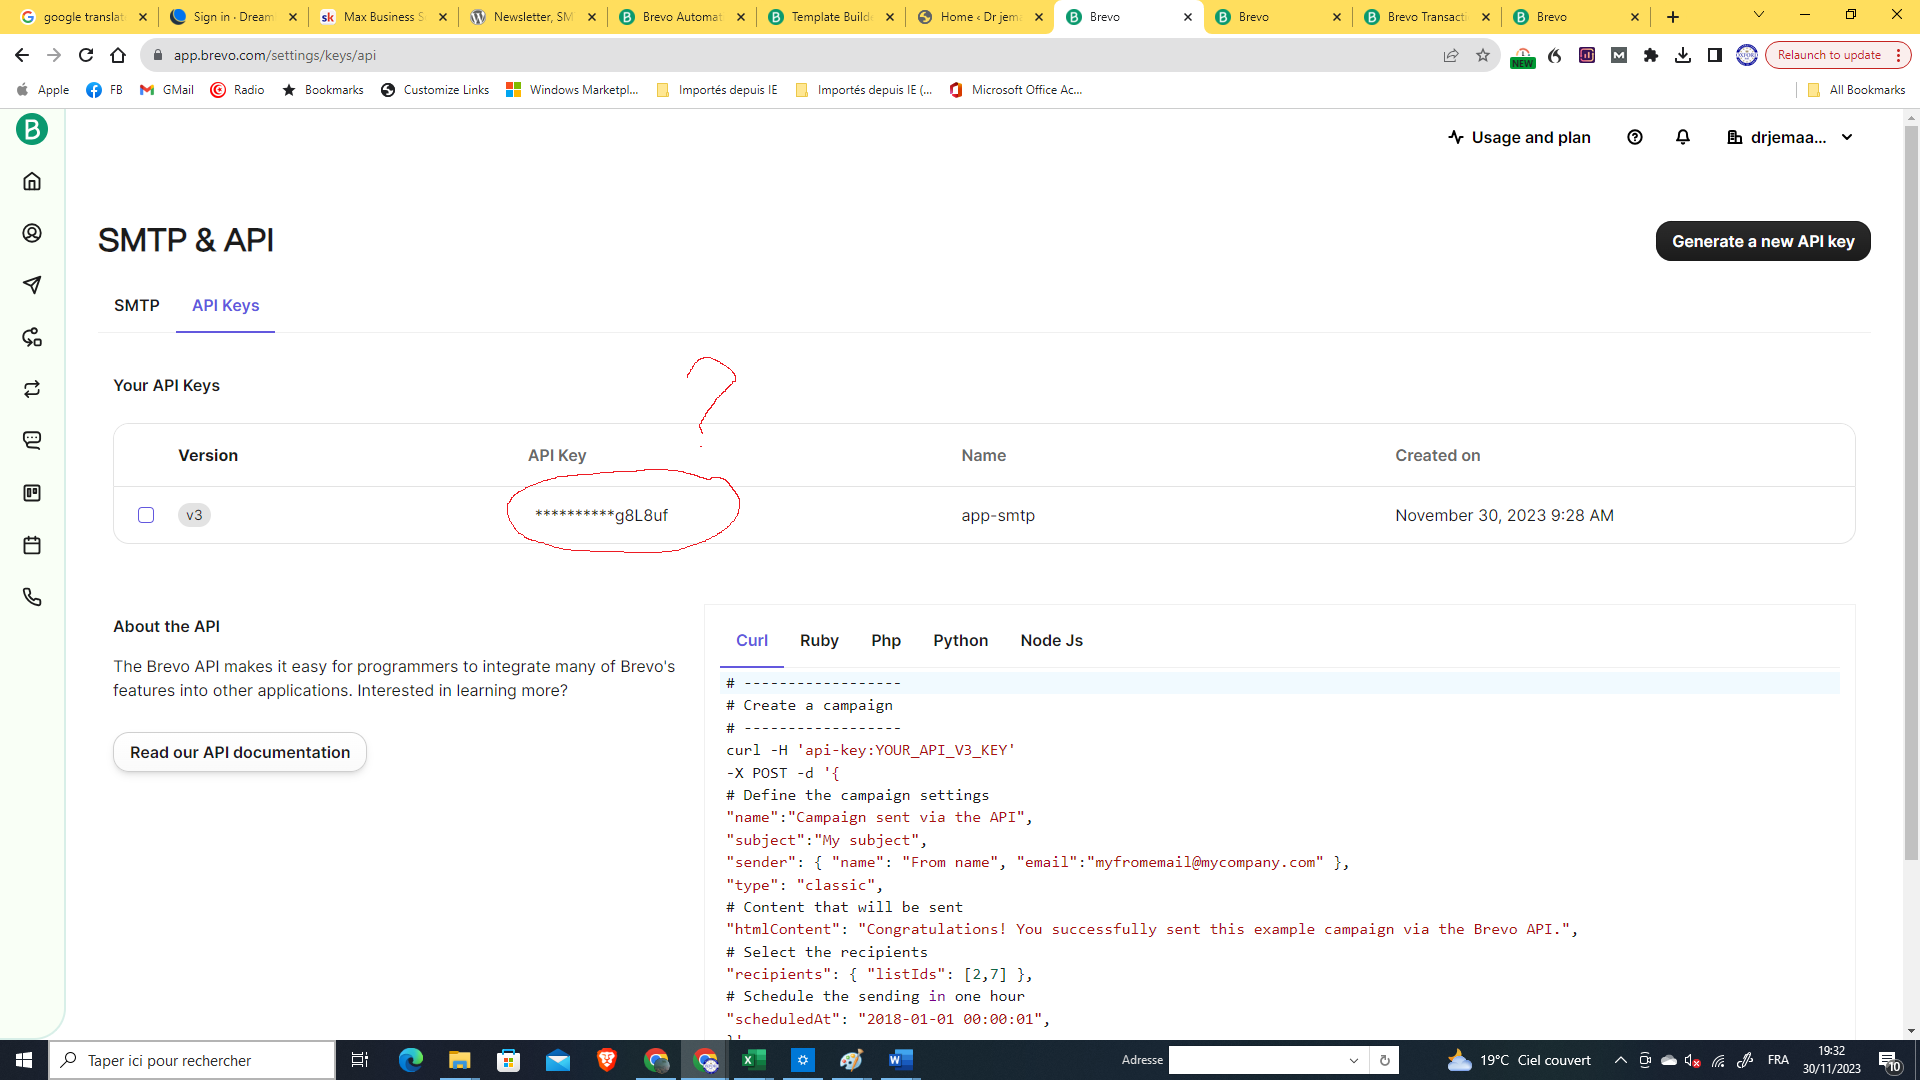Open Transactional arrows sidebar icon
Viewport: 1920px width, 1080px height.
(32, 389)
